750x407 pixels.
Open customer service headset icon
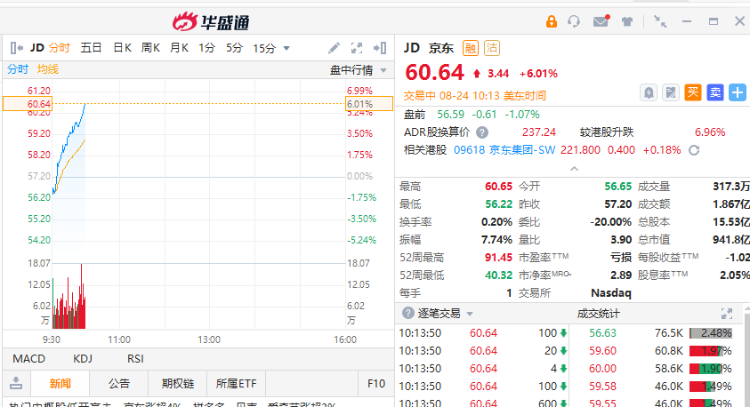pyautogui.click(x=575, y=21)
